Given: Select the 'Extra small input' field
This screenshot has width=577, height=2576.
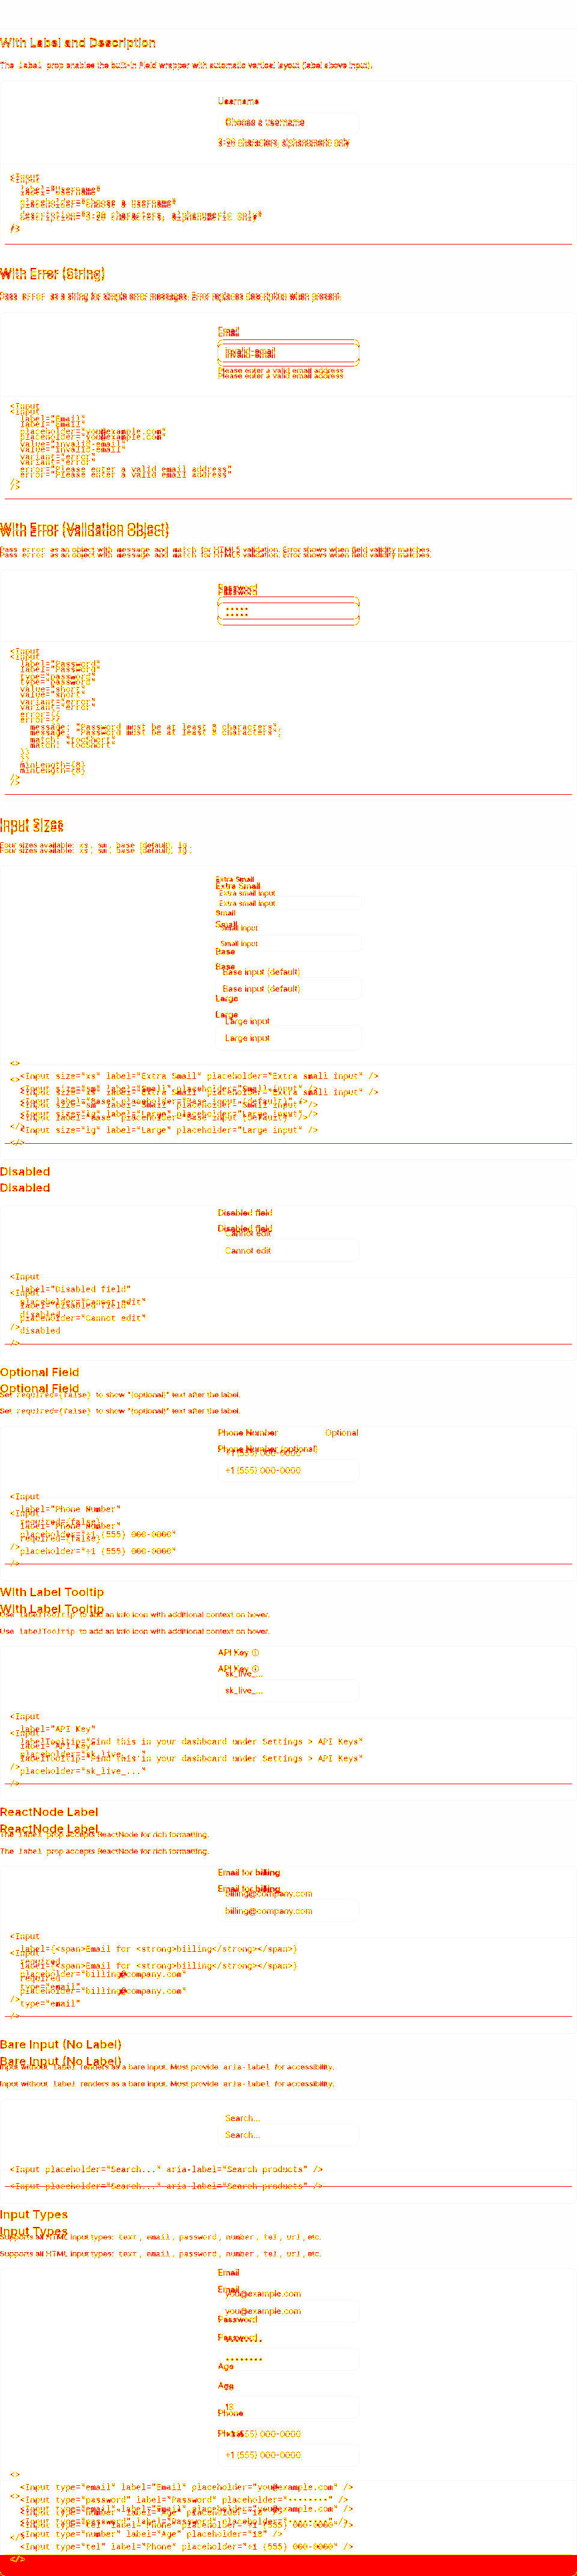Looking at the screenshot, I should [288, 903].
